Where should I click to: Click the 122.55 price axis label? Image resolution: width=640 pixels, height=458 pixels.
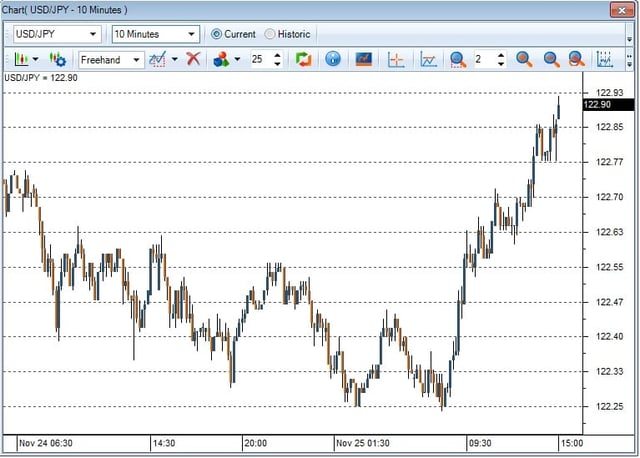click(610, 267)
